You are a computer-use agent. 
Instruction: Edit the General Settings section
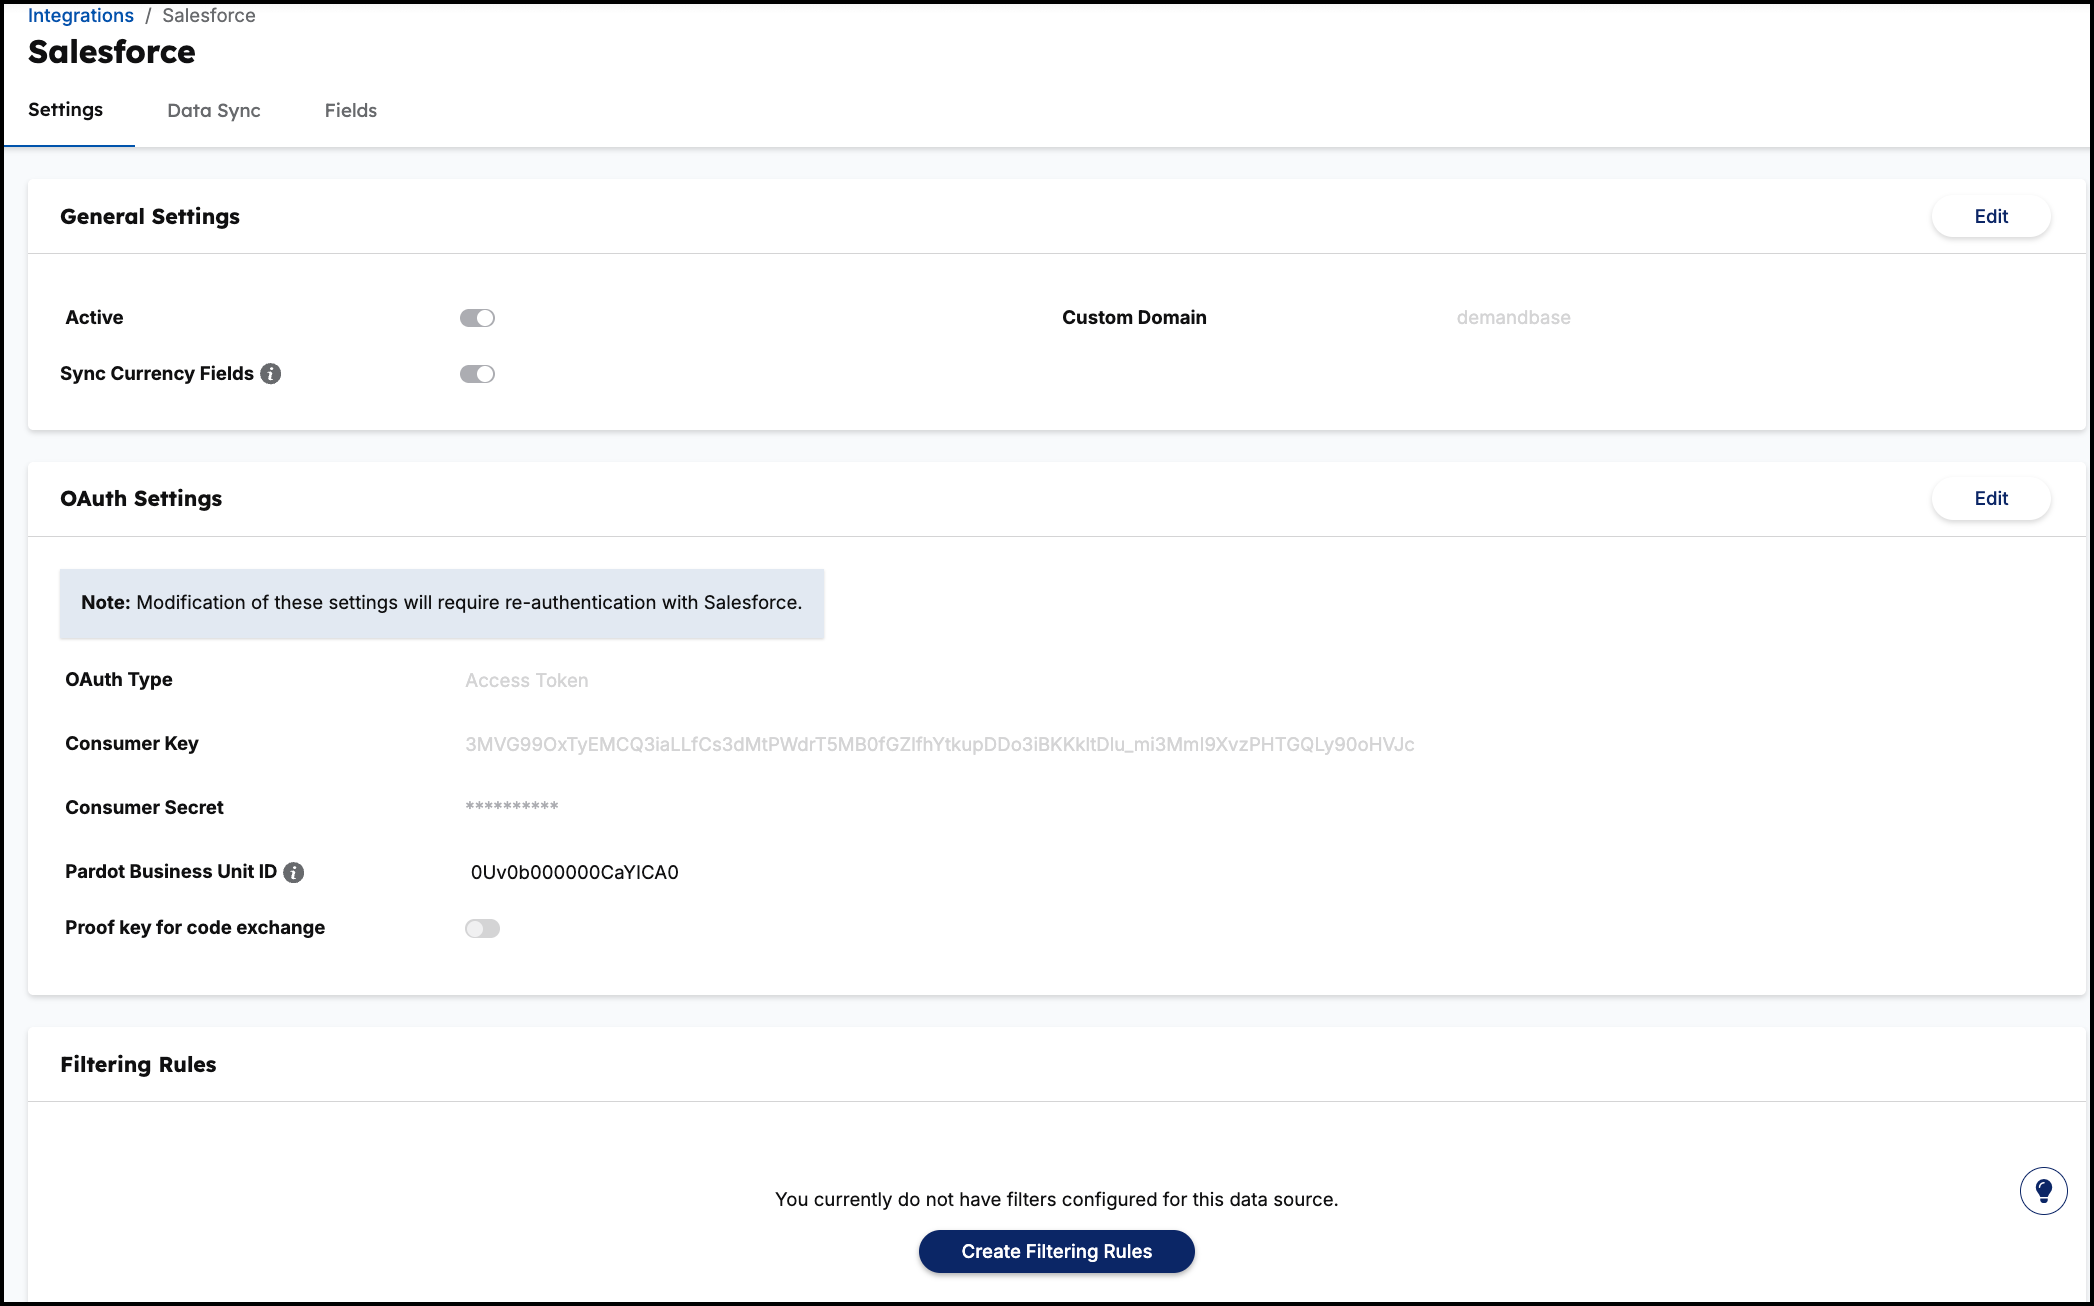tap(1991, 216)
